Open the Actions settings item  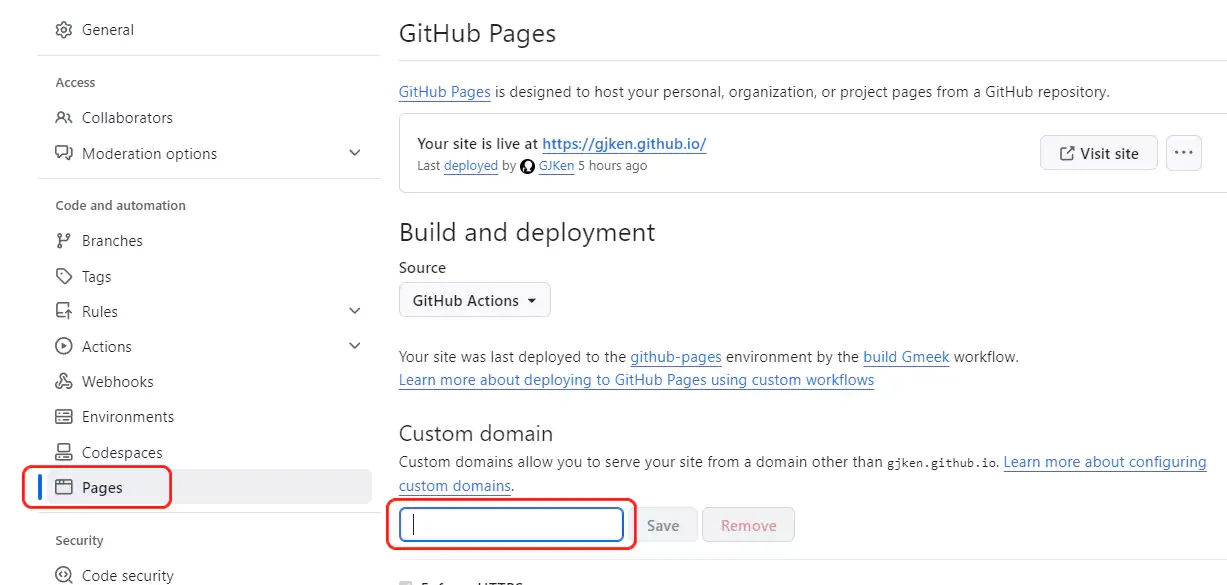(x=107, y=347)
